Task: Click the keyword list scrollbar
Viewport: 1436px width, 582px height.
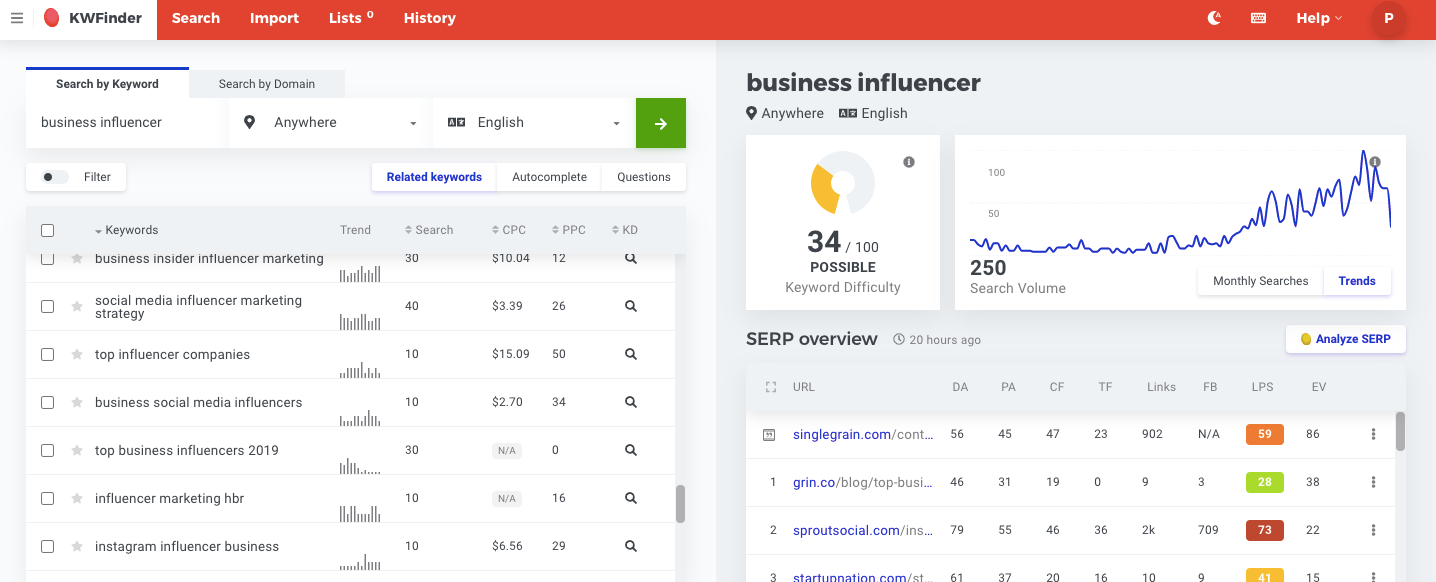Action: pyautogui.click(x=681, y=504)
